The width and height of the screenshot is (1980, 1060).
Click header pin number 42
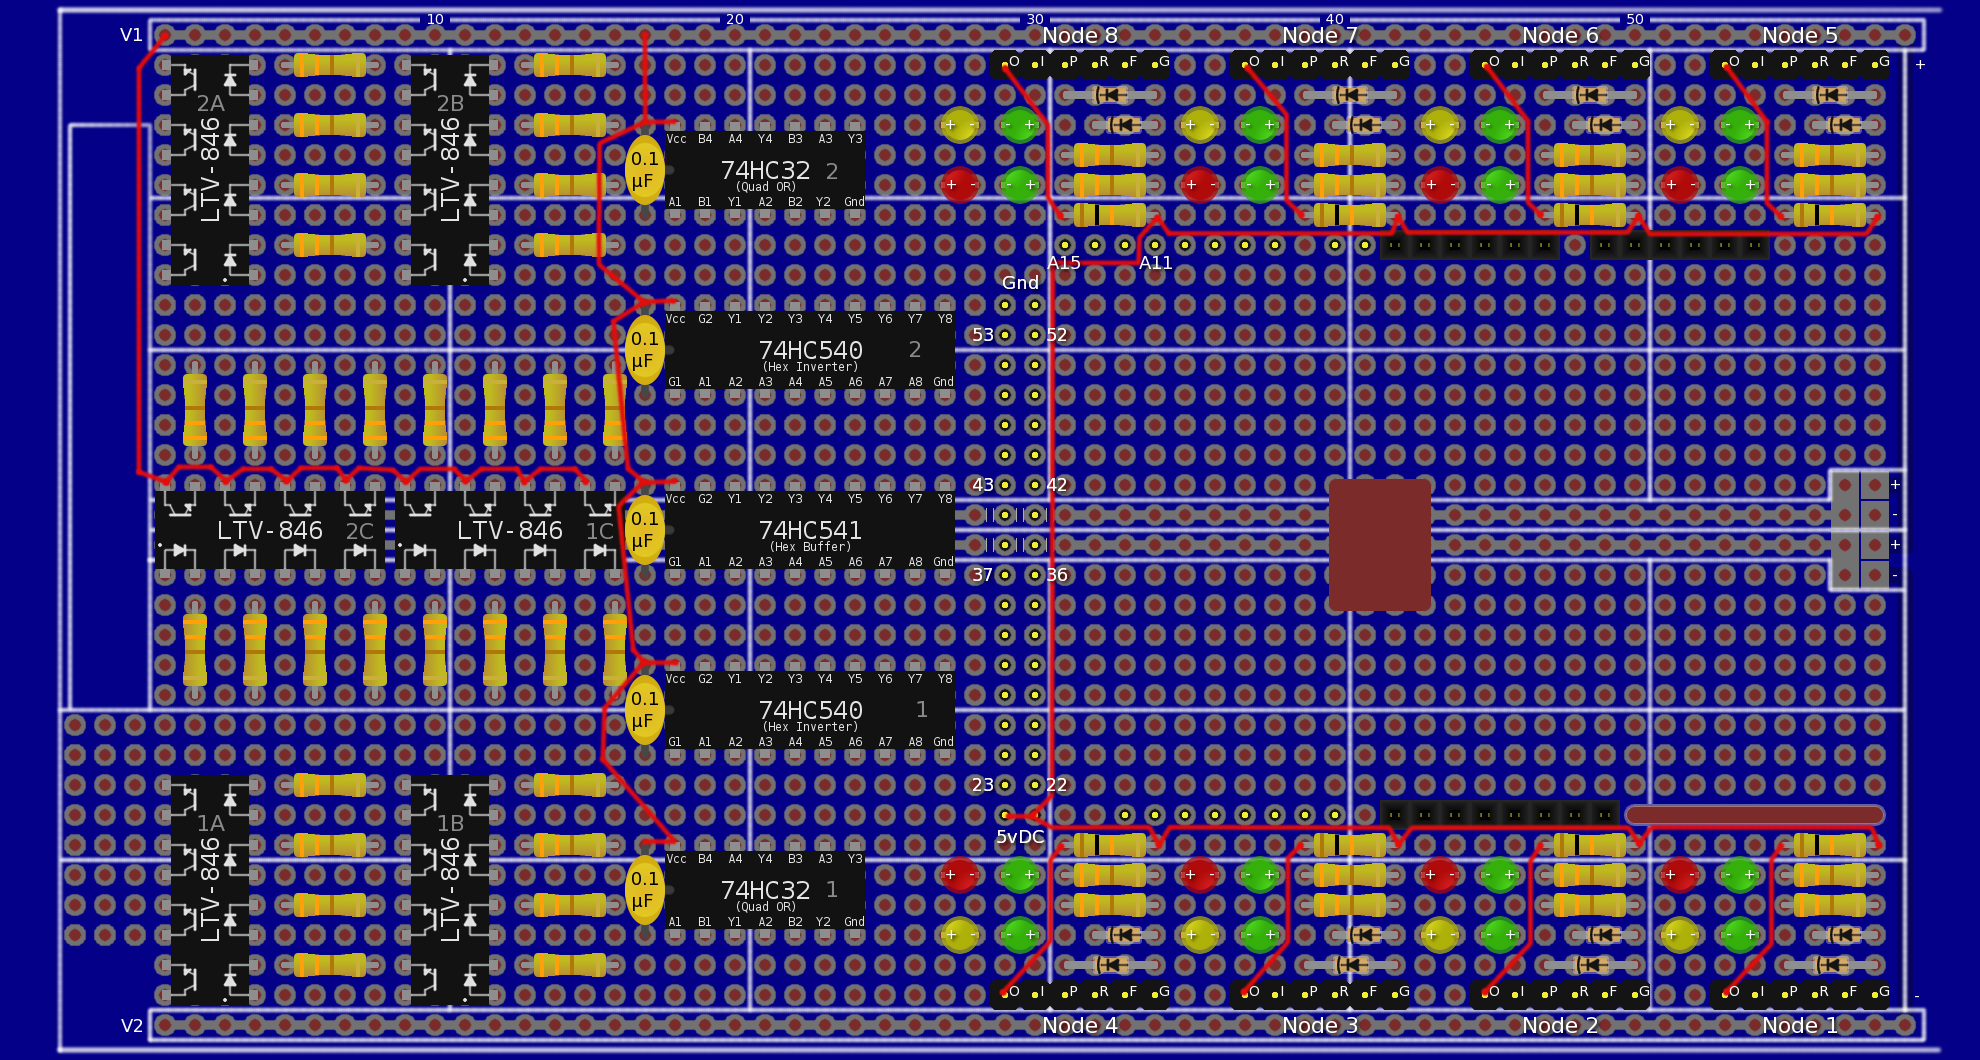click(1057, 485)
